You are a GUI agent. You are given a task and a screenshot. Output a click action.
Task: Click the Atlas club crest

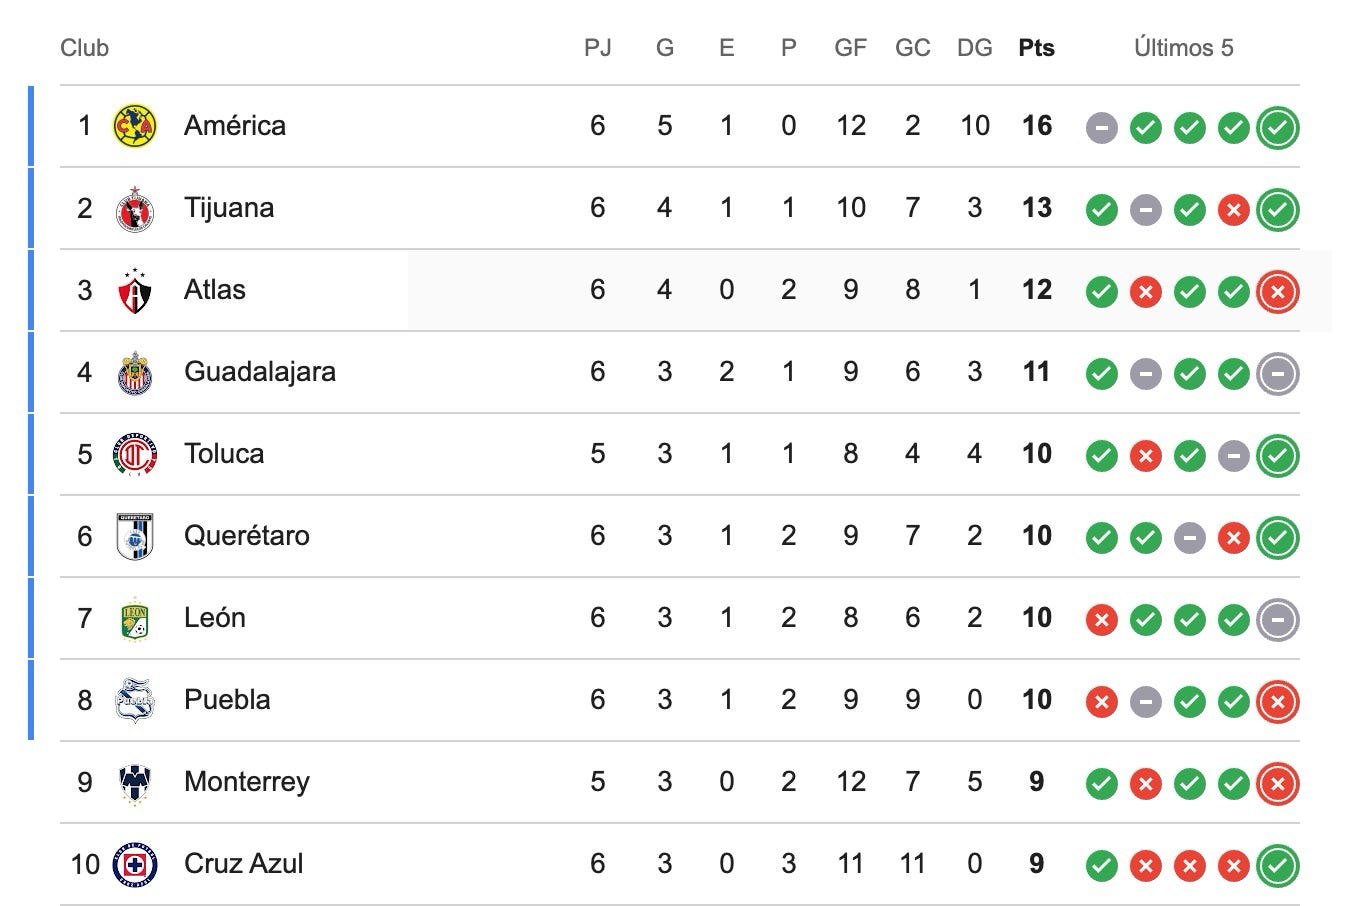pos(134,290)
